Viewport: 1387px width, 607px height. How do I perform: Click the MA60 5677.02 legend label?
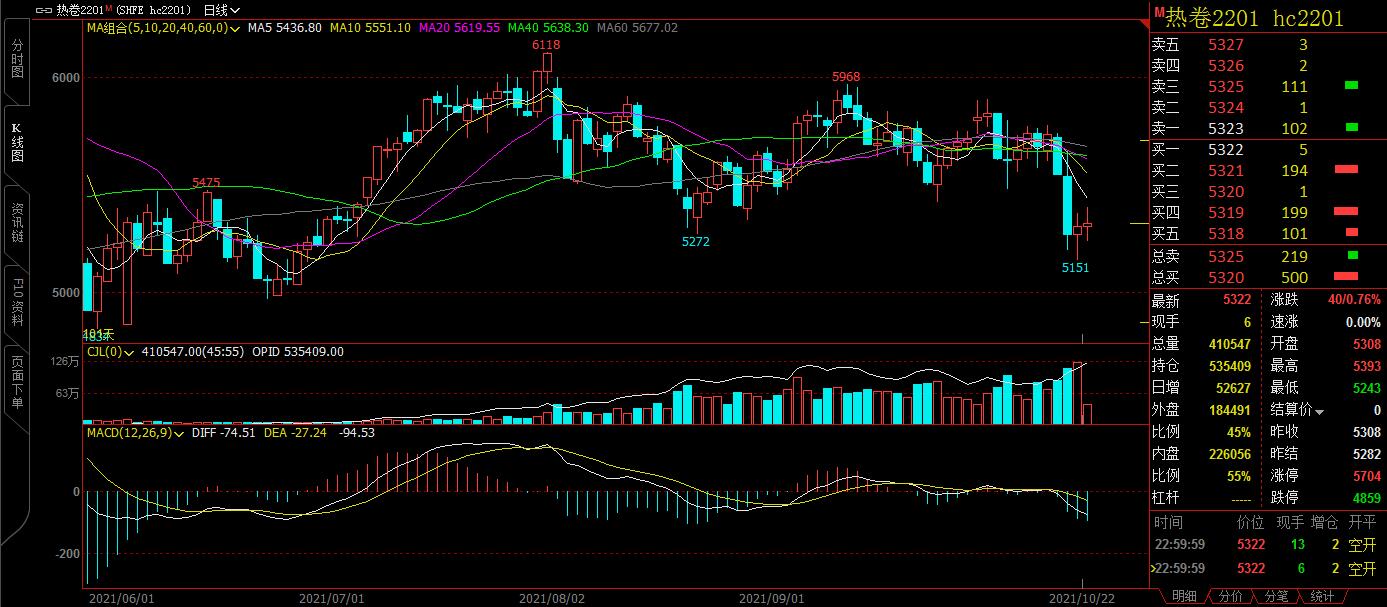tap(637, 28)
